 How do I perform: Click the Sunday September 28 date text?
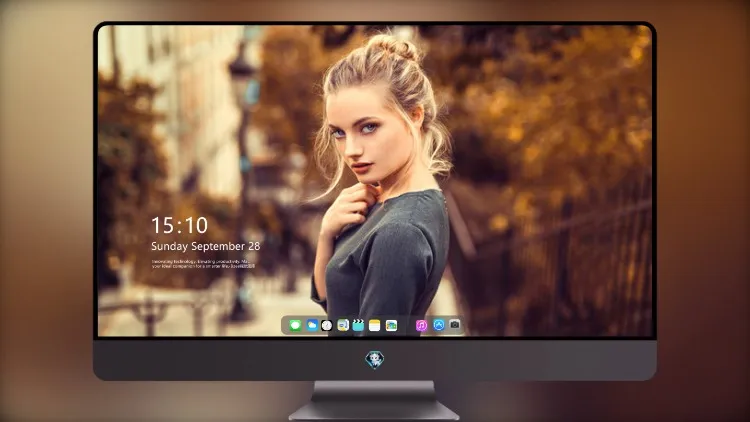(206, 246)
